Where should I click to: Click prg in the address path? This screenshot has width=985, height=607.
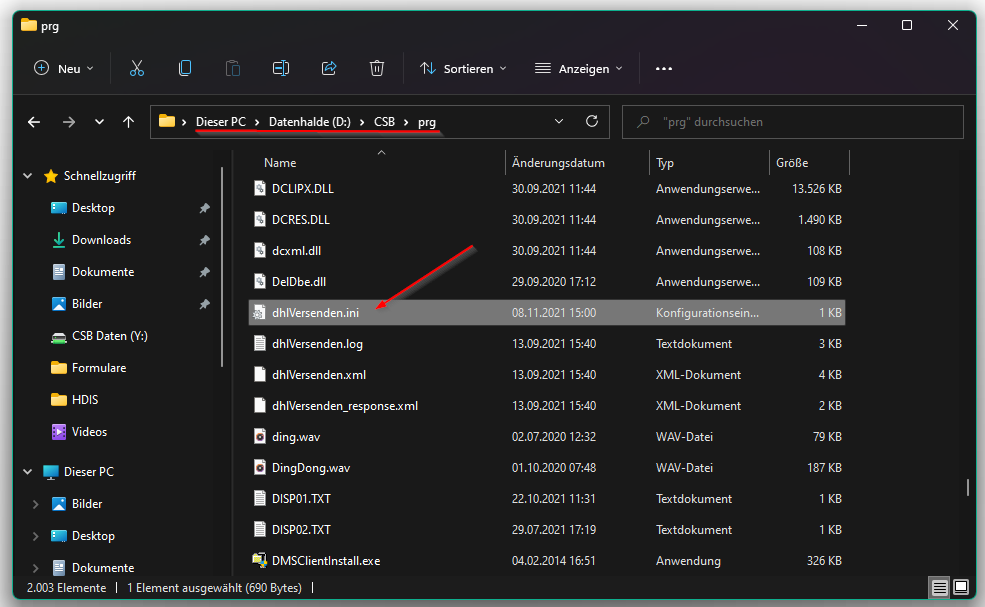427,122
